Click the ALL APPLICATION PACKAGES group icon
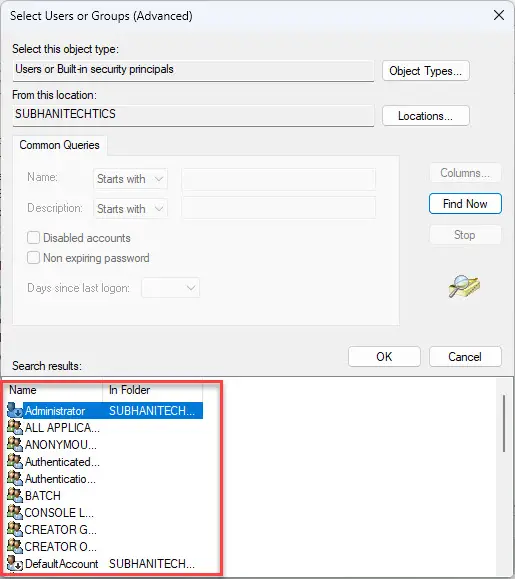515x579 pixels. pos(15,427)
